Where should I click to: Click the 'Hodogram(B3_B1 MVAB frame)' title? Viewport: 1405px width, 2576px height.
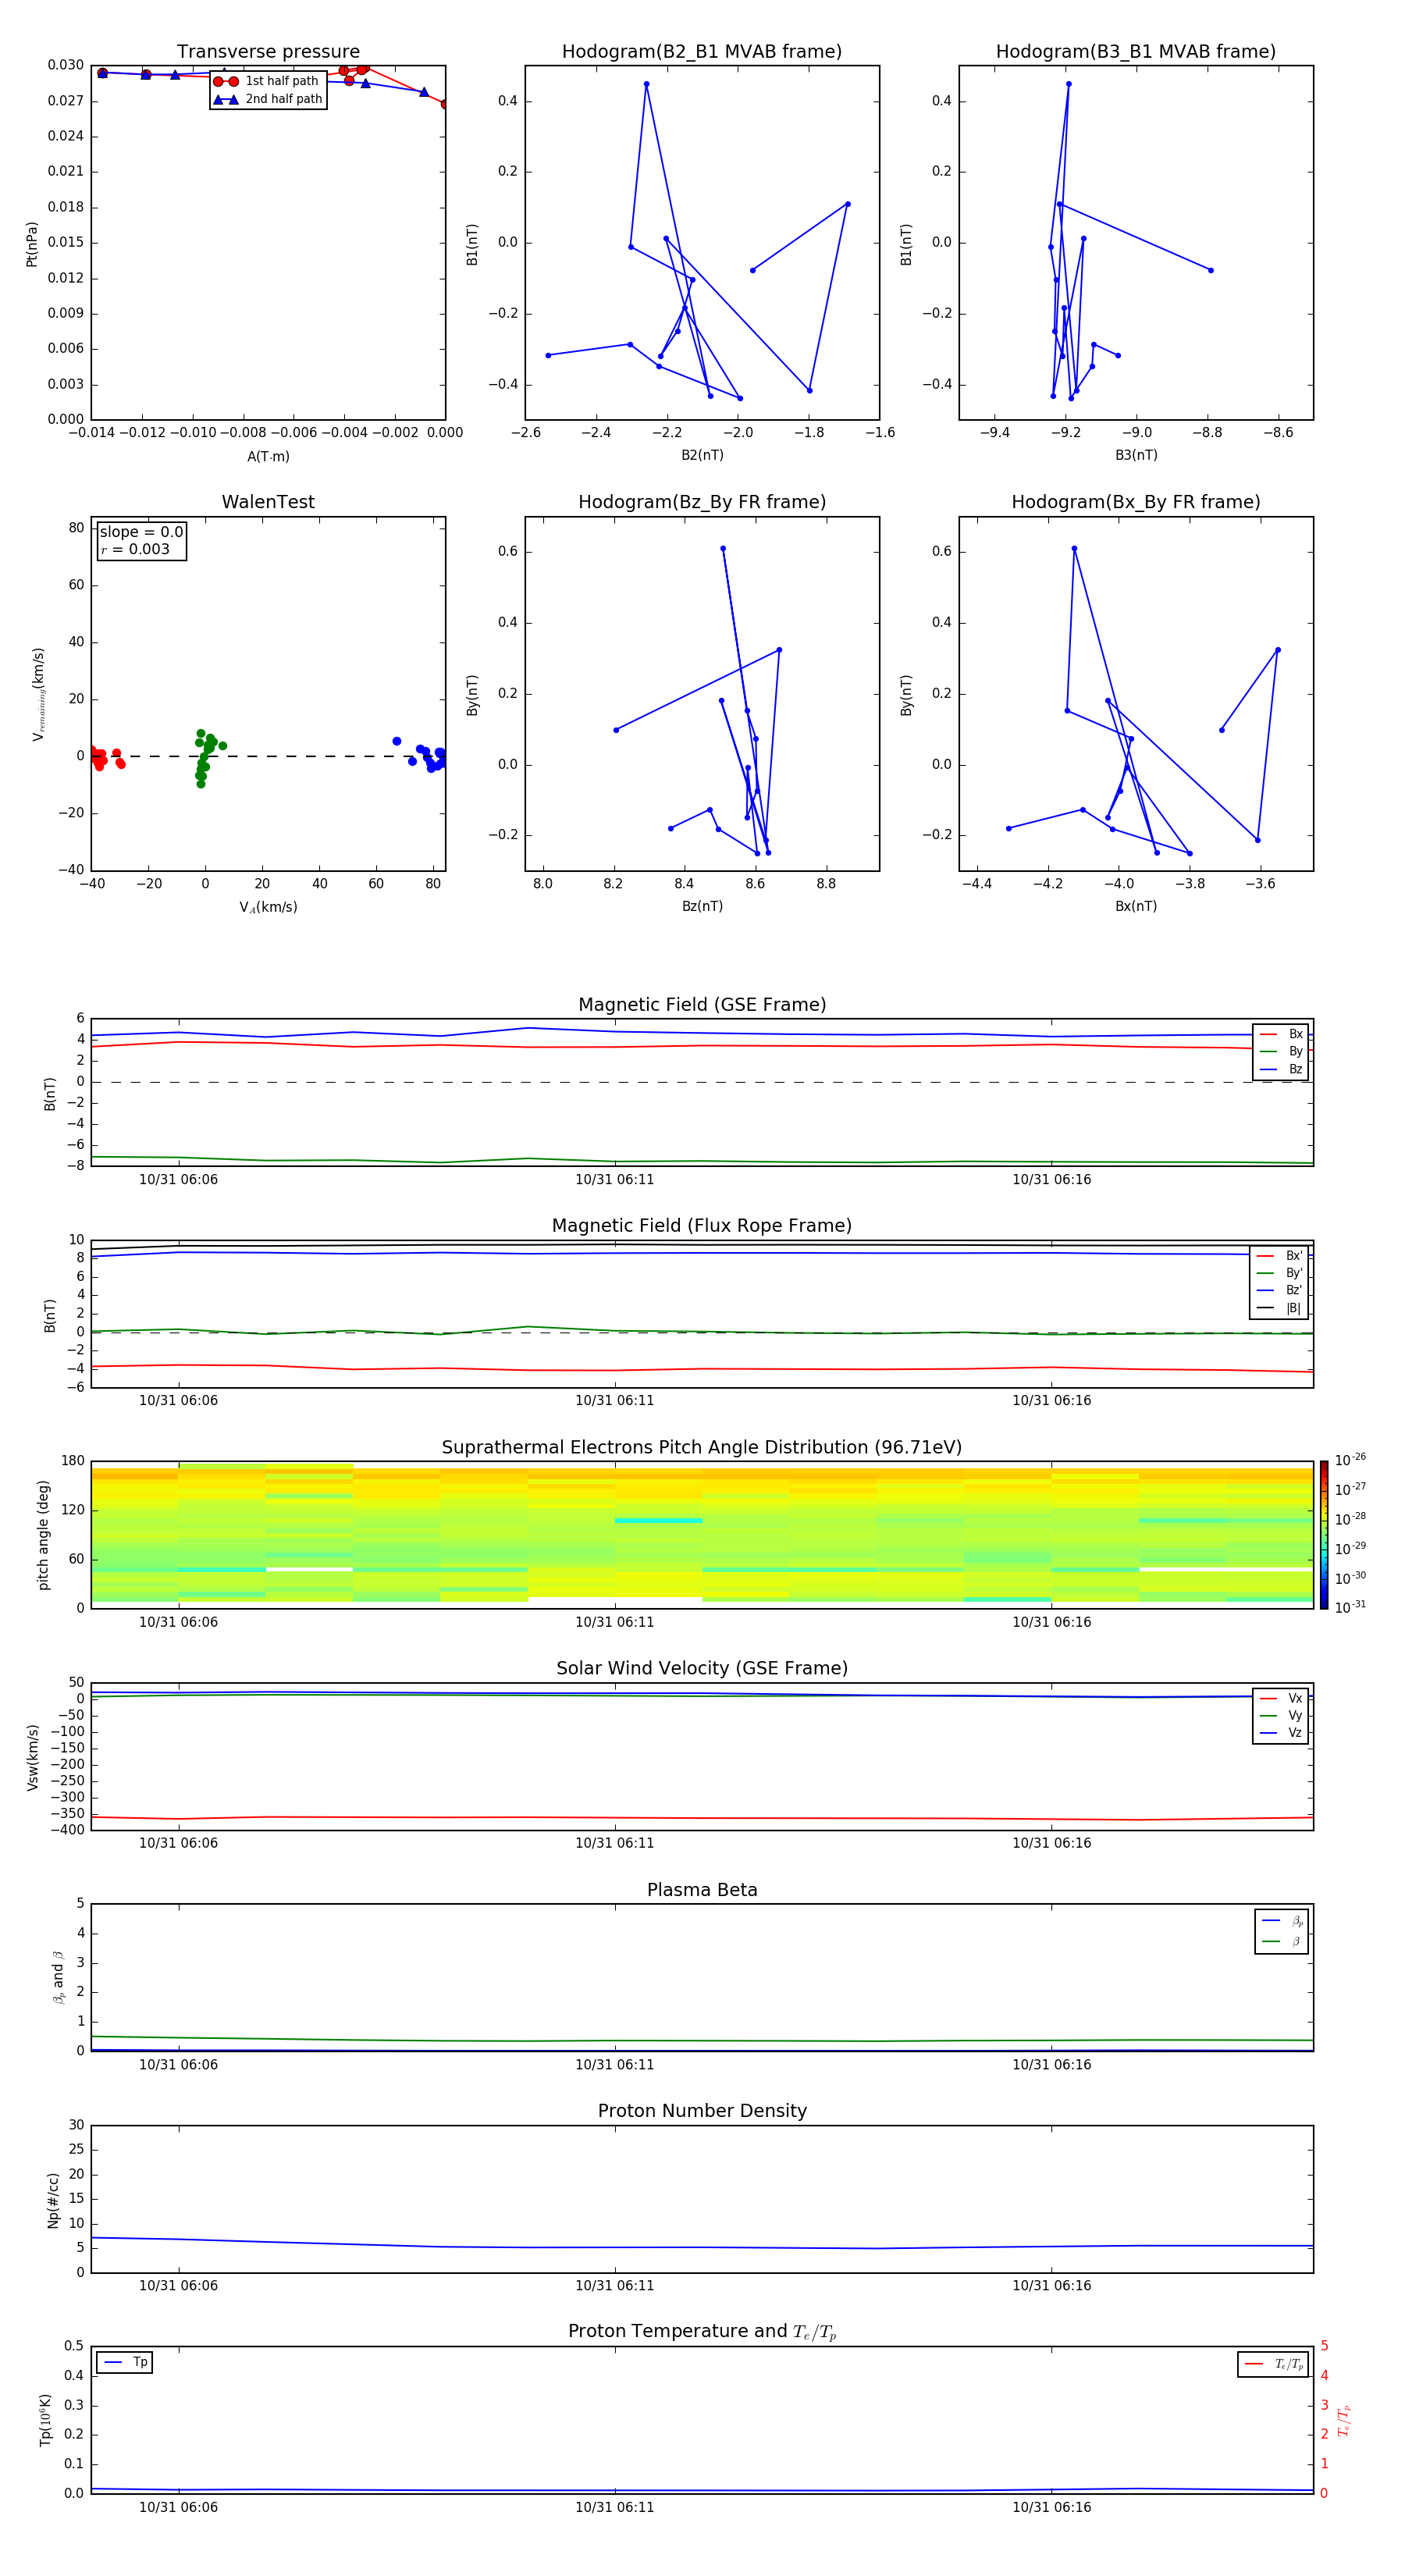(x=1136, y=52)
